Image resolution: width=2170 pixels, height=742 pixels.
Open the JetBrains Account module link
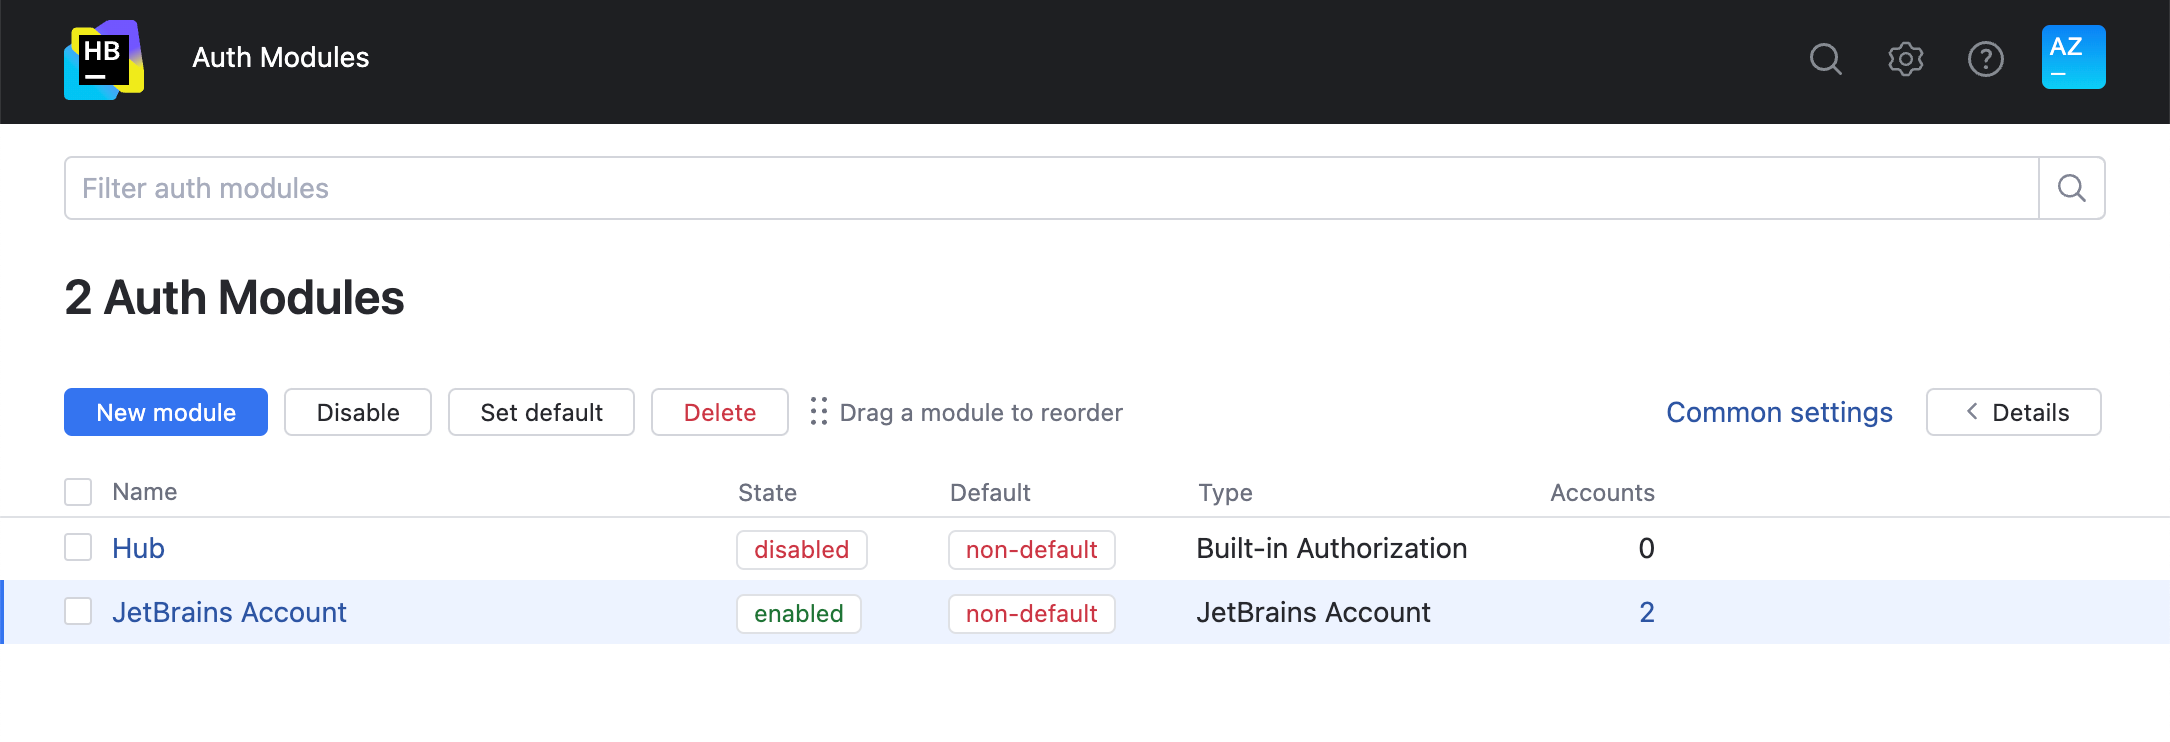coord(229,612)
